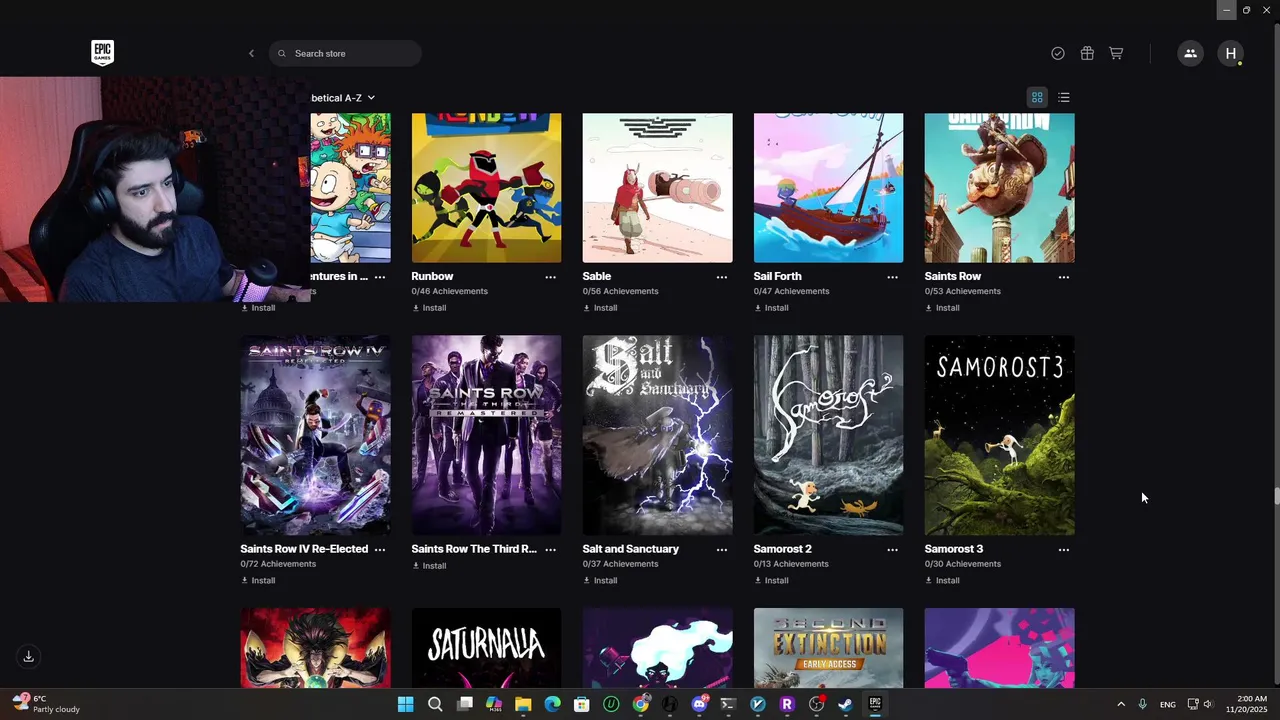1280x720 pixels.
Task: Open File Explorer from taskbar
Action: point(523,704)
